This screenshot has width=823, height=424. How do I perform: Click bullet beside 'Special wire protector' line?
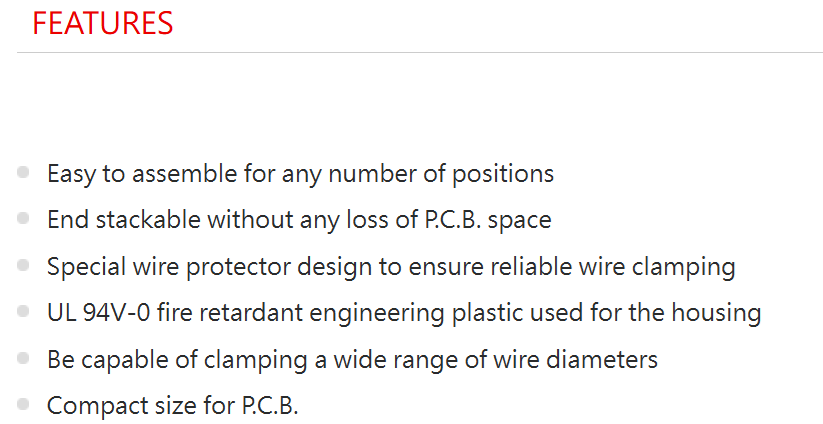coord(23,266)
